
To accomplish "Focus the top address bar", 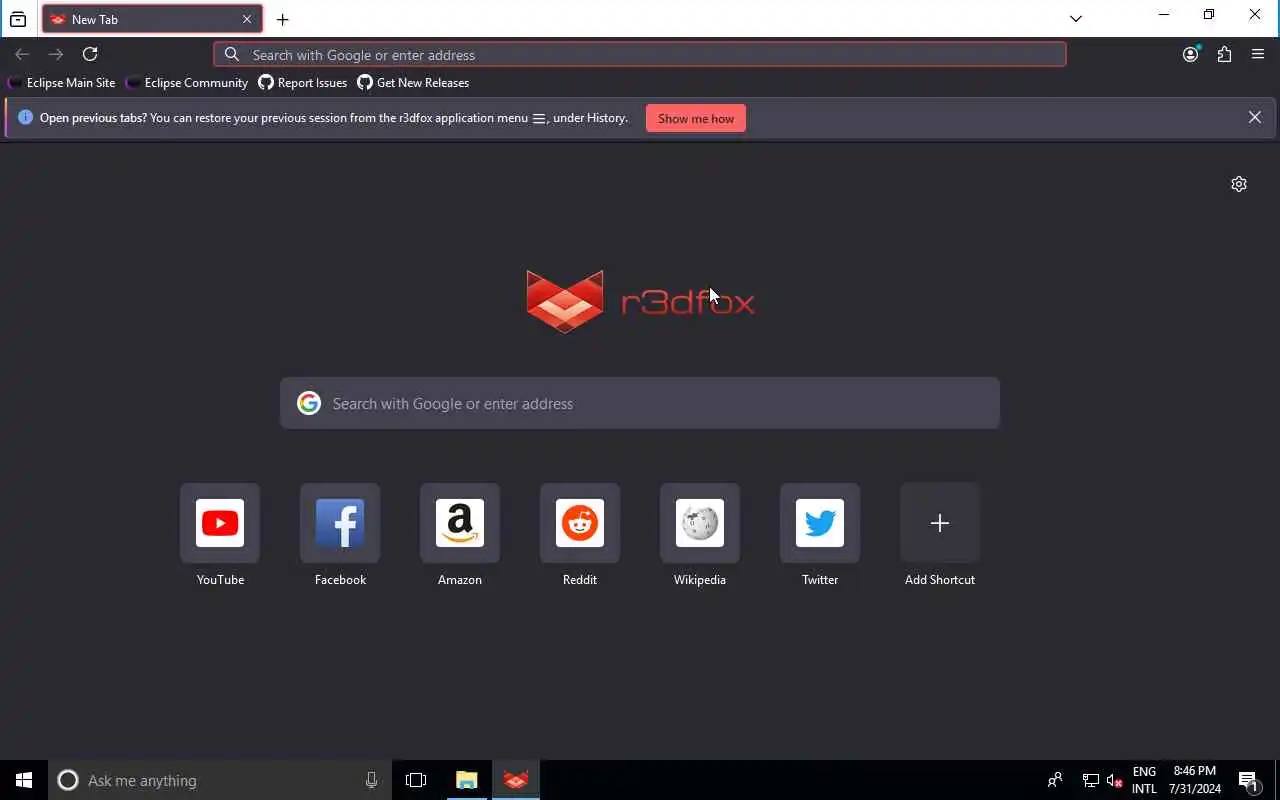I will (640, 54).
